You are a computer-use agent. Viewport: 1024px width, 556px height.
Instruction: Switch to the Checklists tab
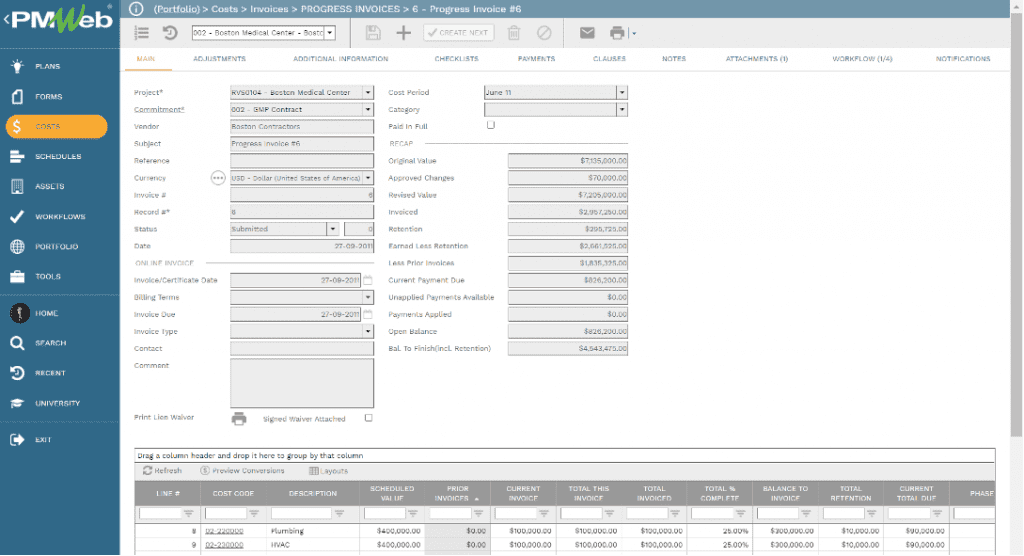(456, 59)
